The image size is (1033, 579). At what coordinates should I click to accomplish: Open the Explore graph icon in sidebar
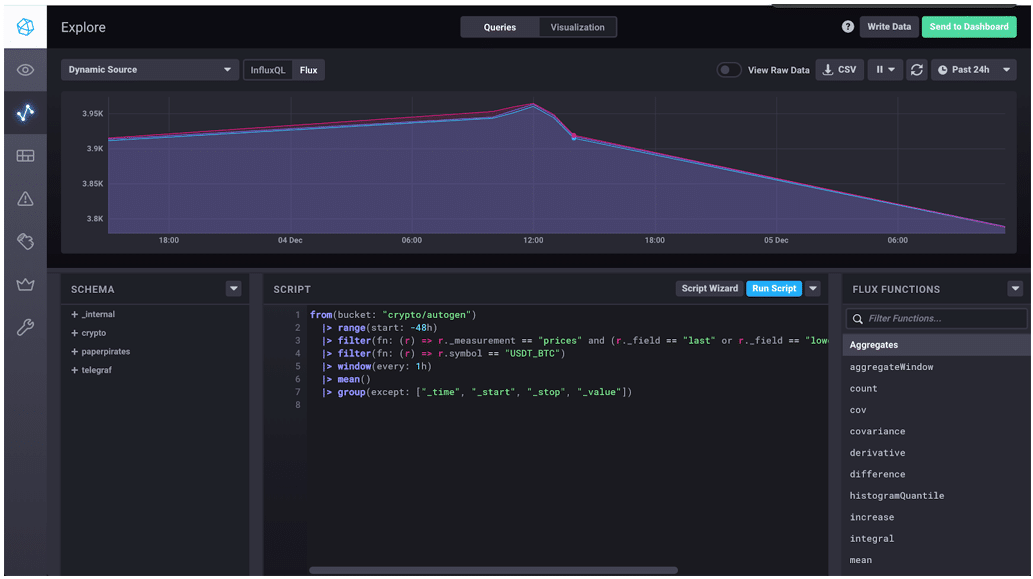click(25, 113)
